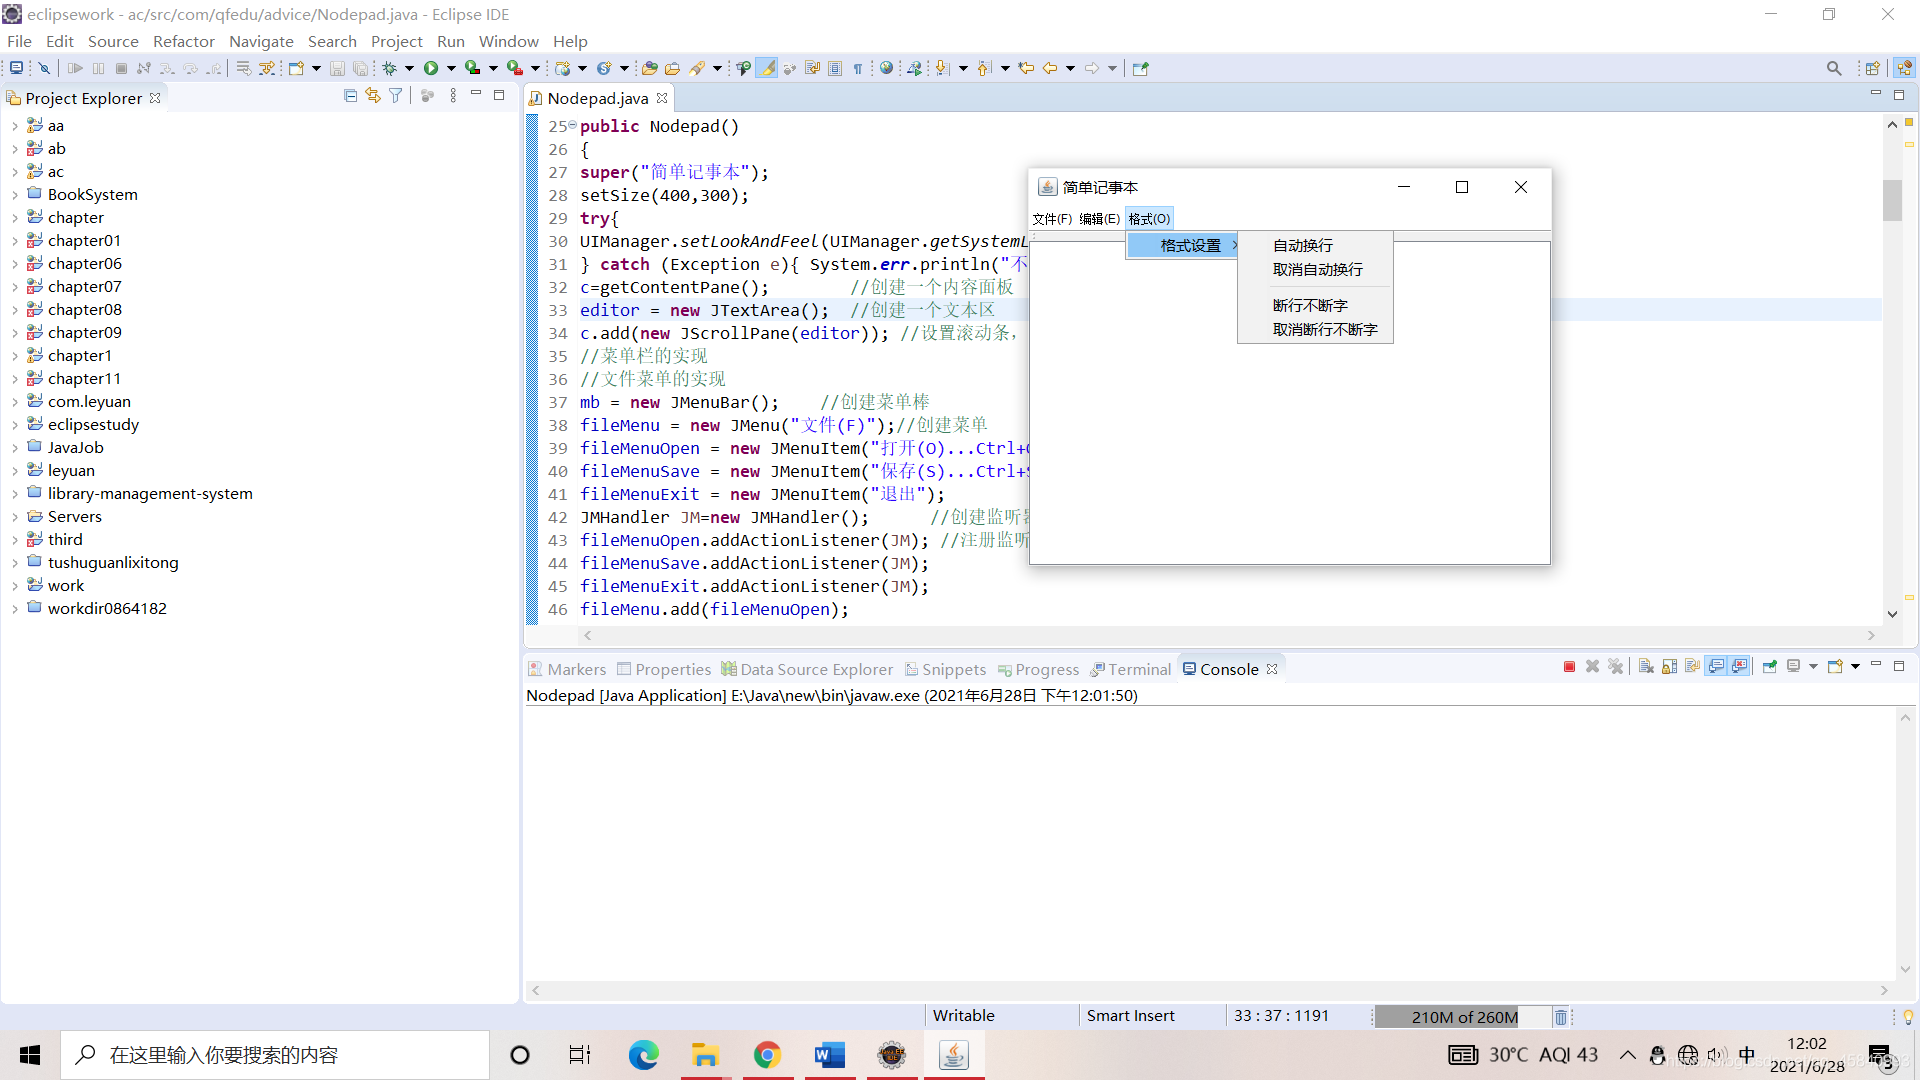Click the Save disk icon in toolbar
Screen dimensions: 1920x1080
[337, 68]
